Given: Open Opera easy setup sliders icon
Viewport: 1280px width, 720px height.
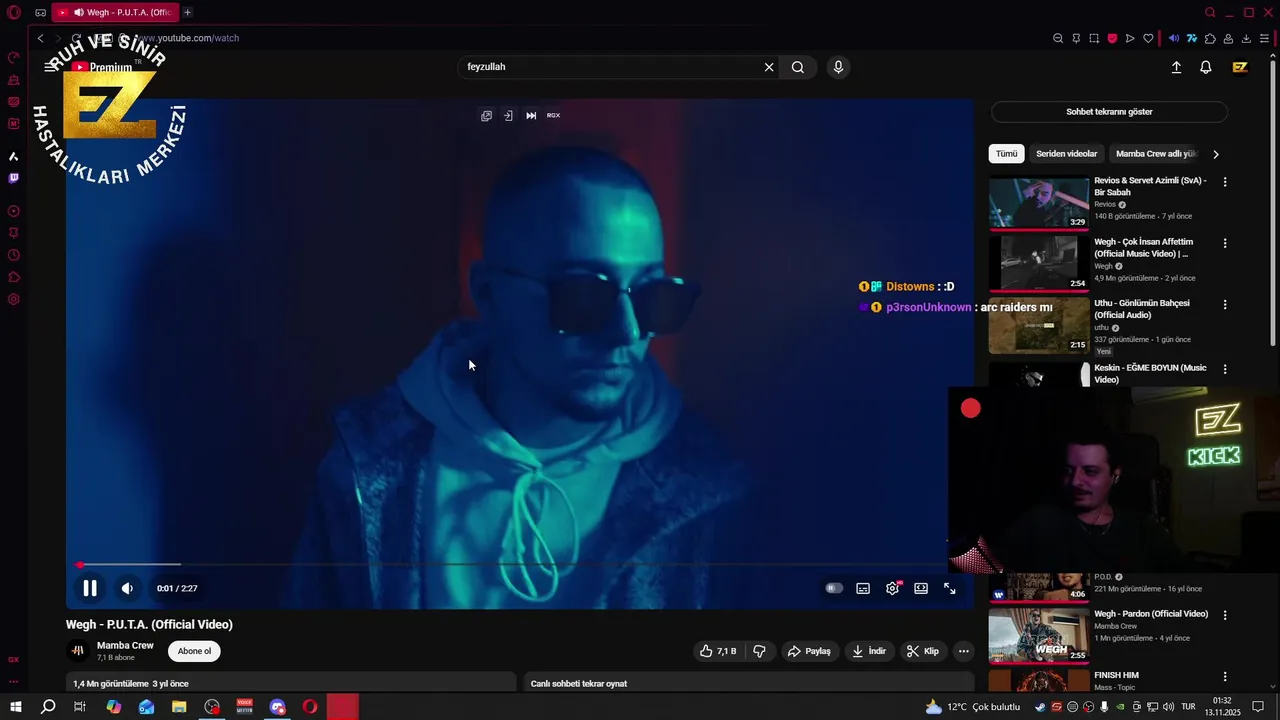Looking at the screenshot, I should point(1264,38).
